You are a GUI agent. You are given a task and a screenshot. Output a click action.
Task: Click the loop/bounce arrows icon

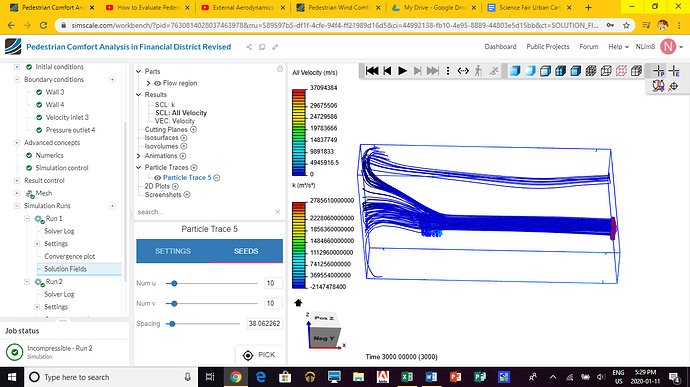tap(463, 71)
